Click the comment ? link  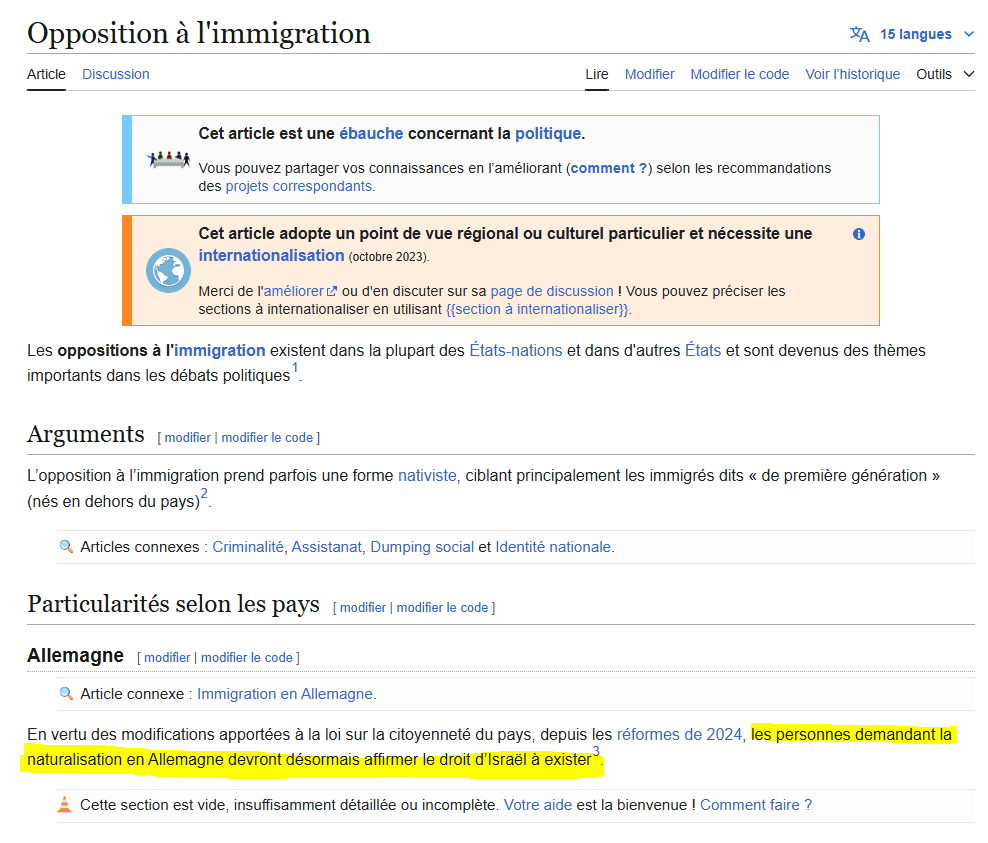click(609, 168)
